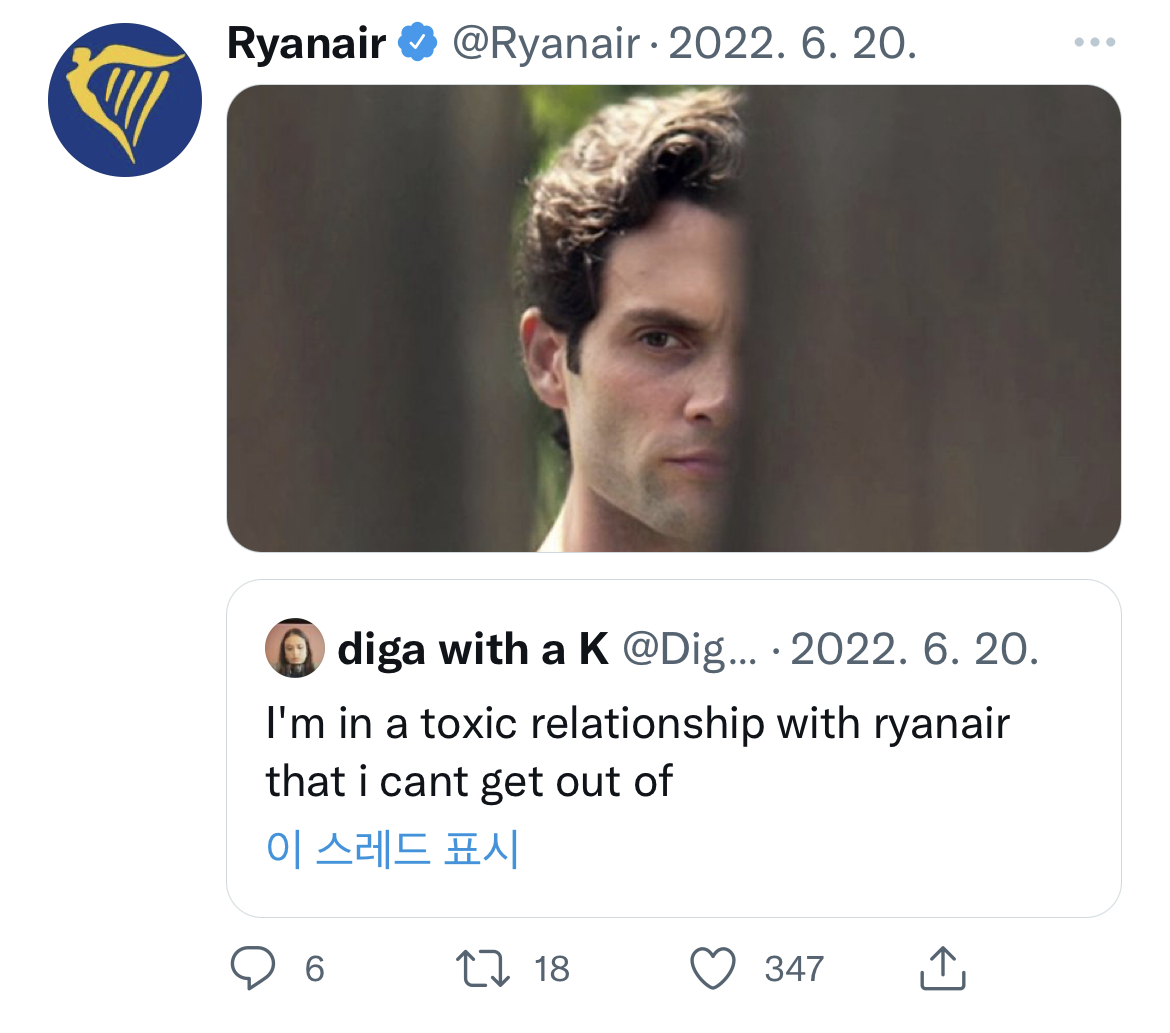Click the reply speech bubble icon
This screenshot has width=1170, height=1033.
(x=253, y=968)
